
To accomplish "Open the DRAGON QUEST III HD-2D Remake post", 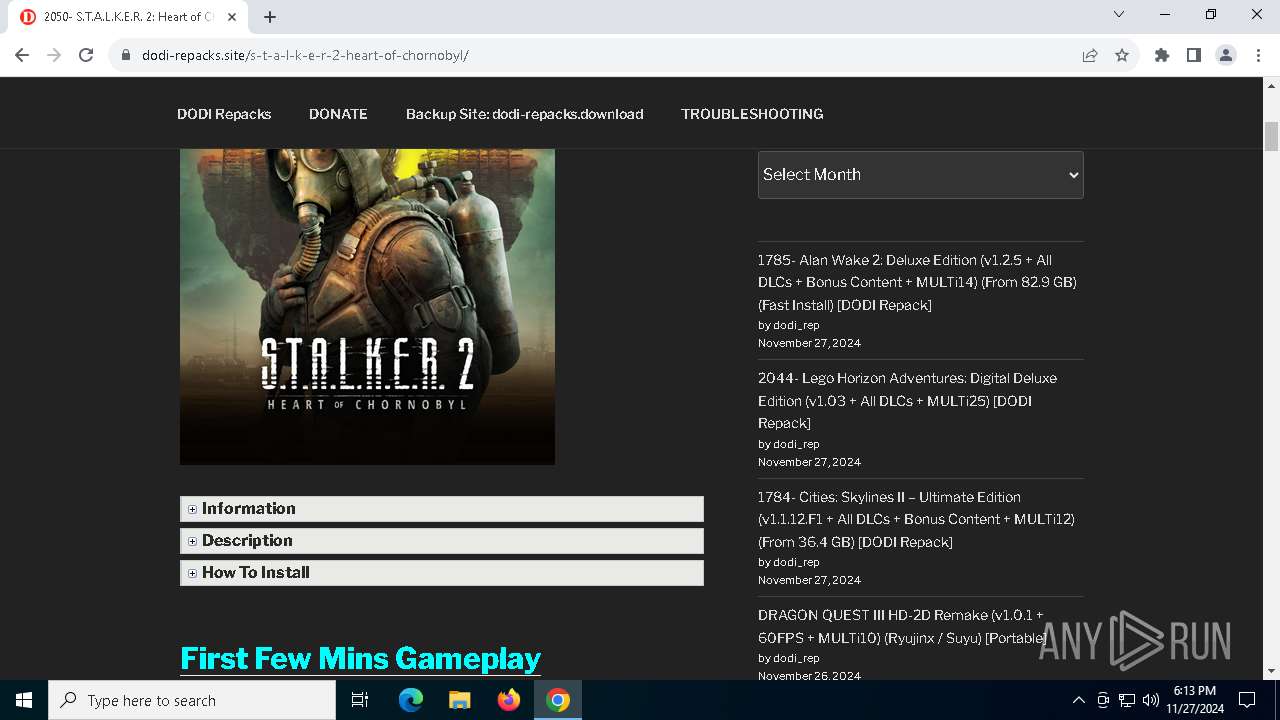I will pos(902,626).
